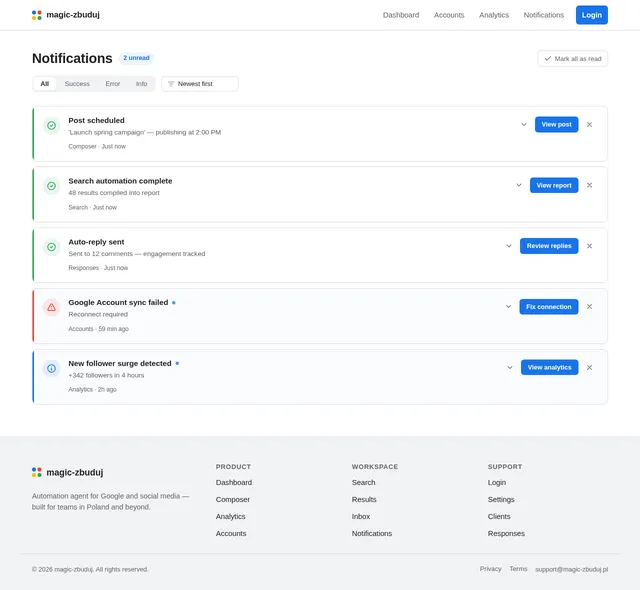Open footer Settings link

pos(501,499)
